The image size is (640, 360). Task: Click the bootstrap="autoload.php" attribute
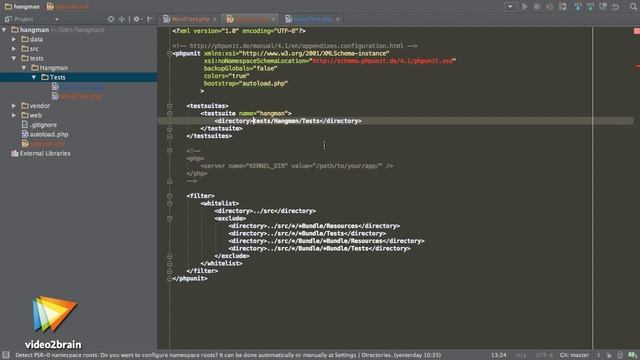click(246, 83)
